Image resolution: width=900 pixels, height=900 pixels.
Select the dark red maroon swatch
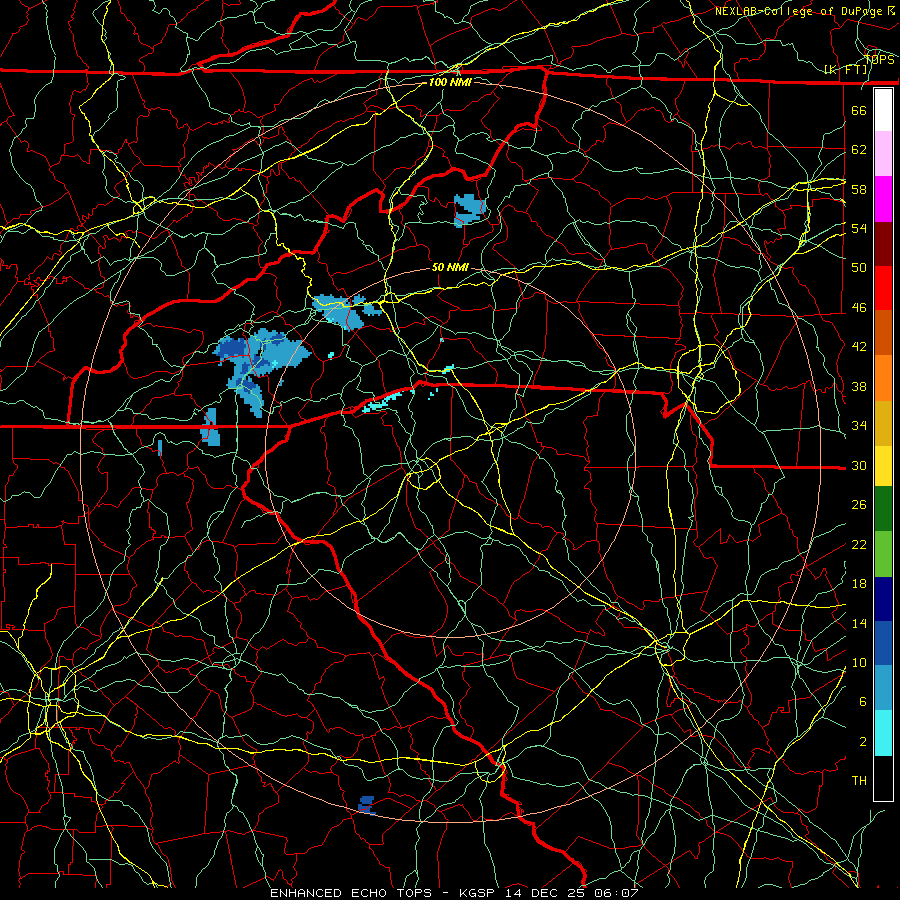[883, 244]
